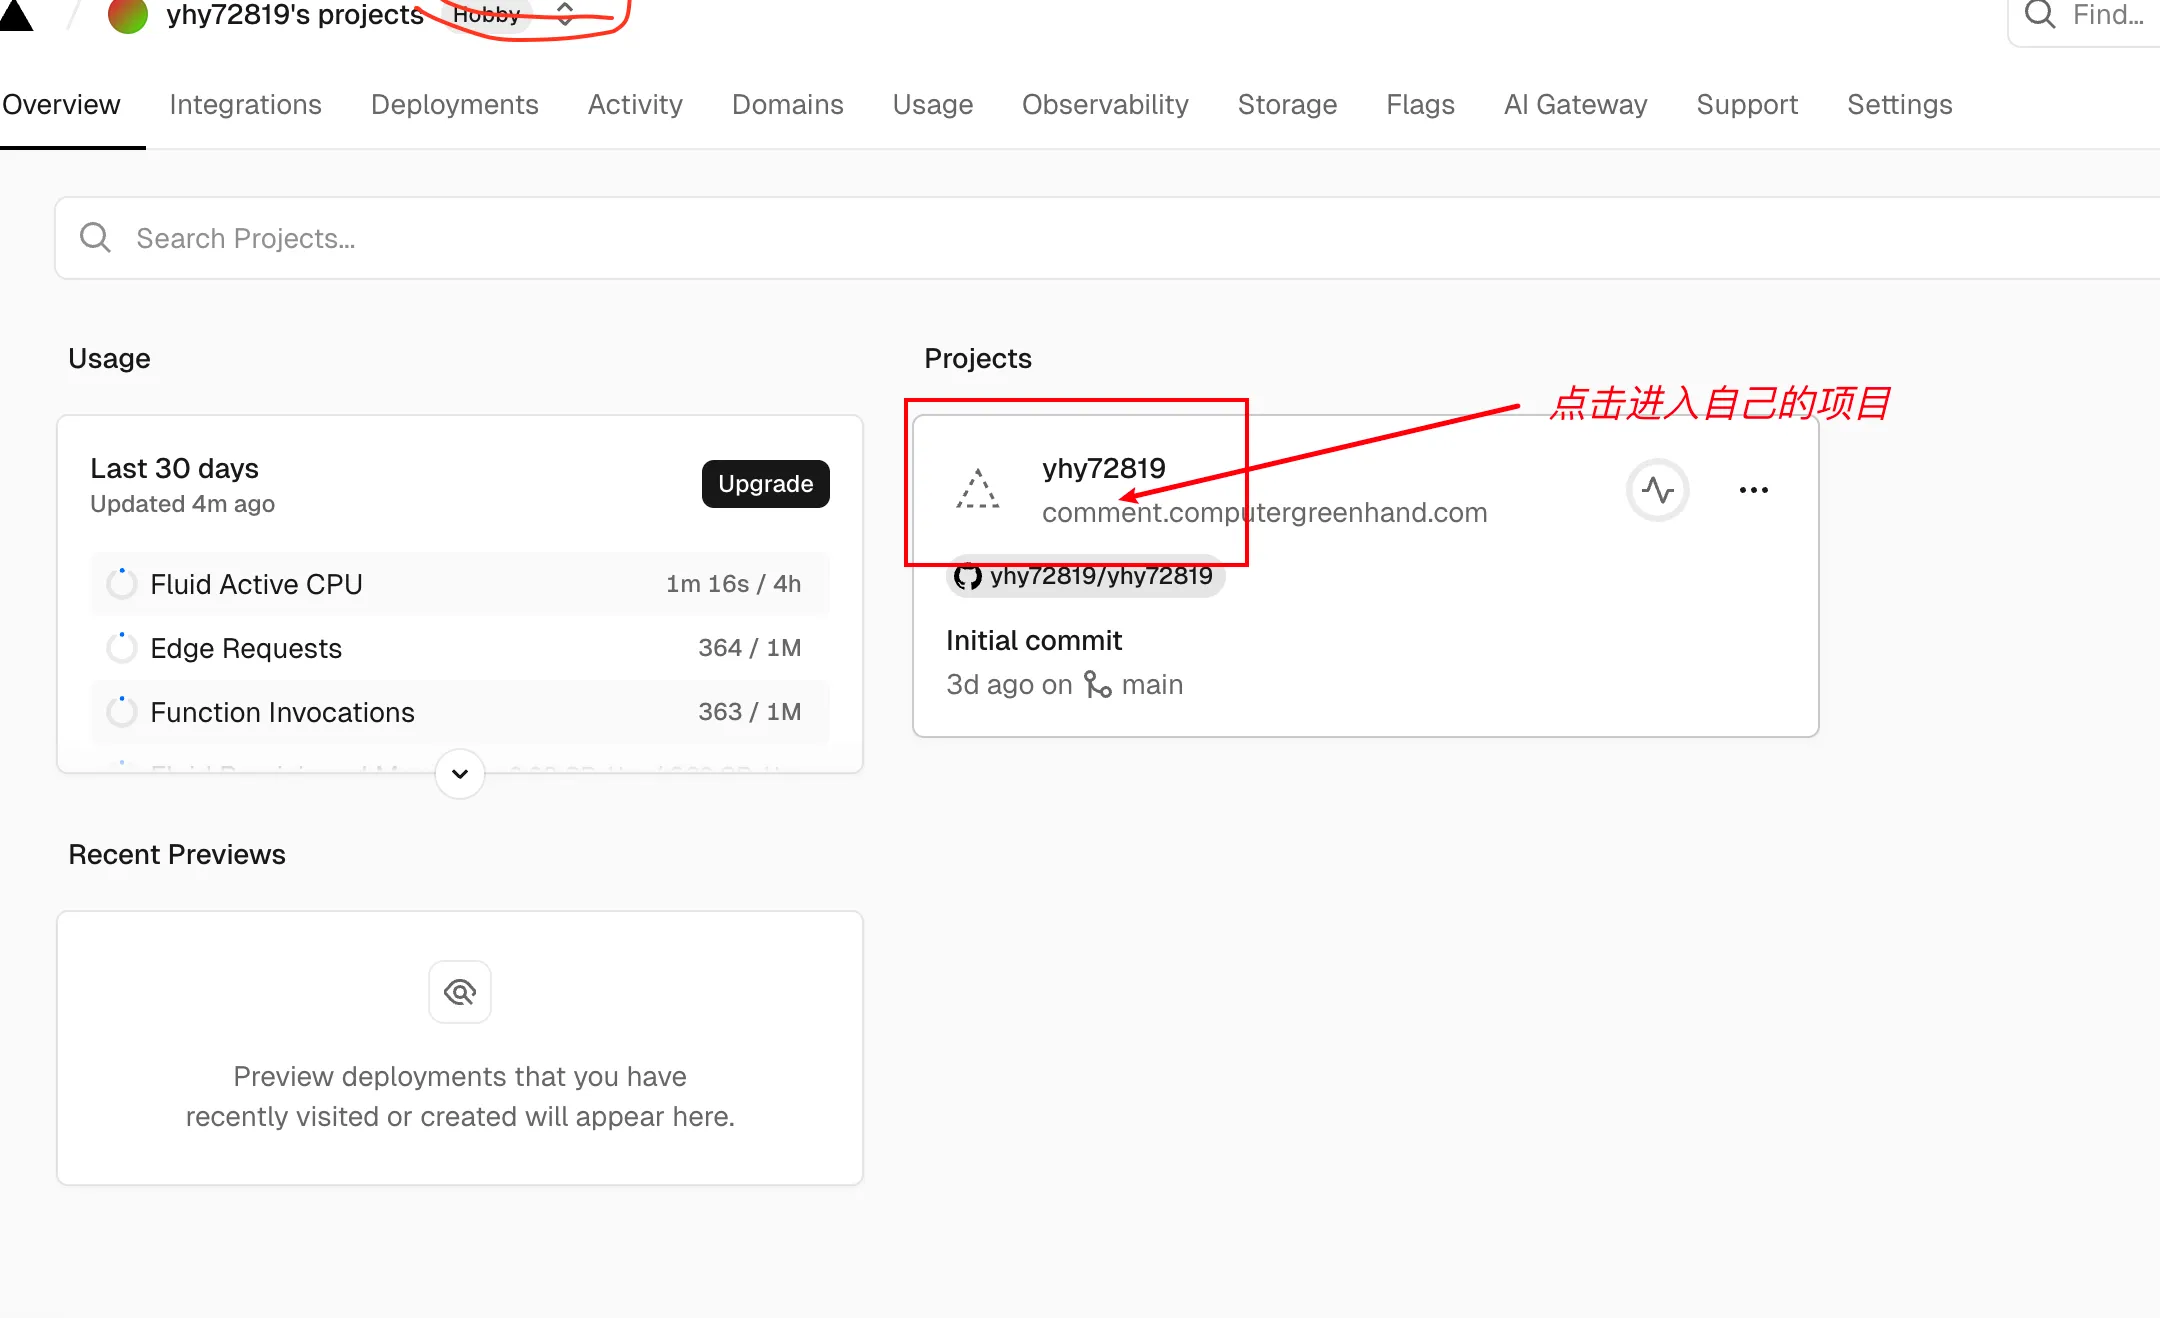Open the yhy72819/yhy72819 GitHub repo badge
Viewport: 2160px width, 1318px height.
point(1085,576)
